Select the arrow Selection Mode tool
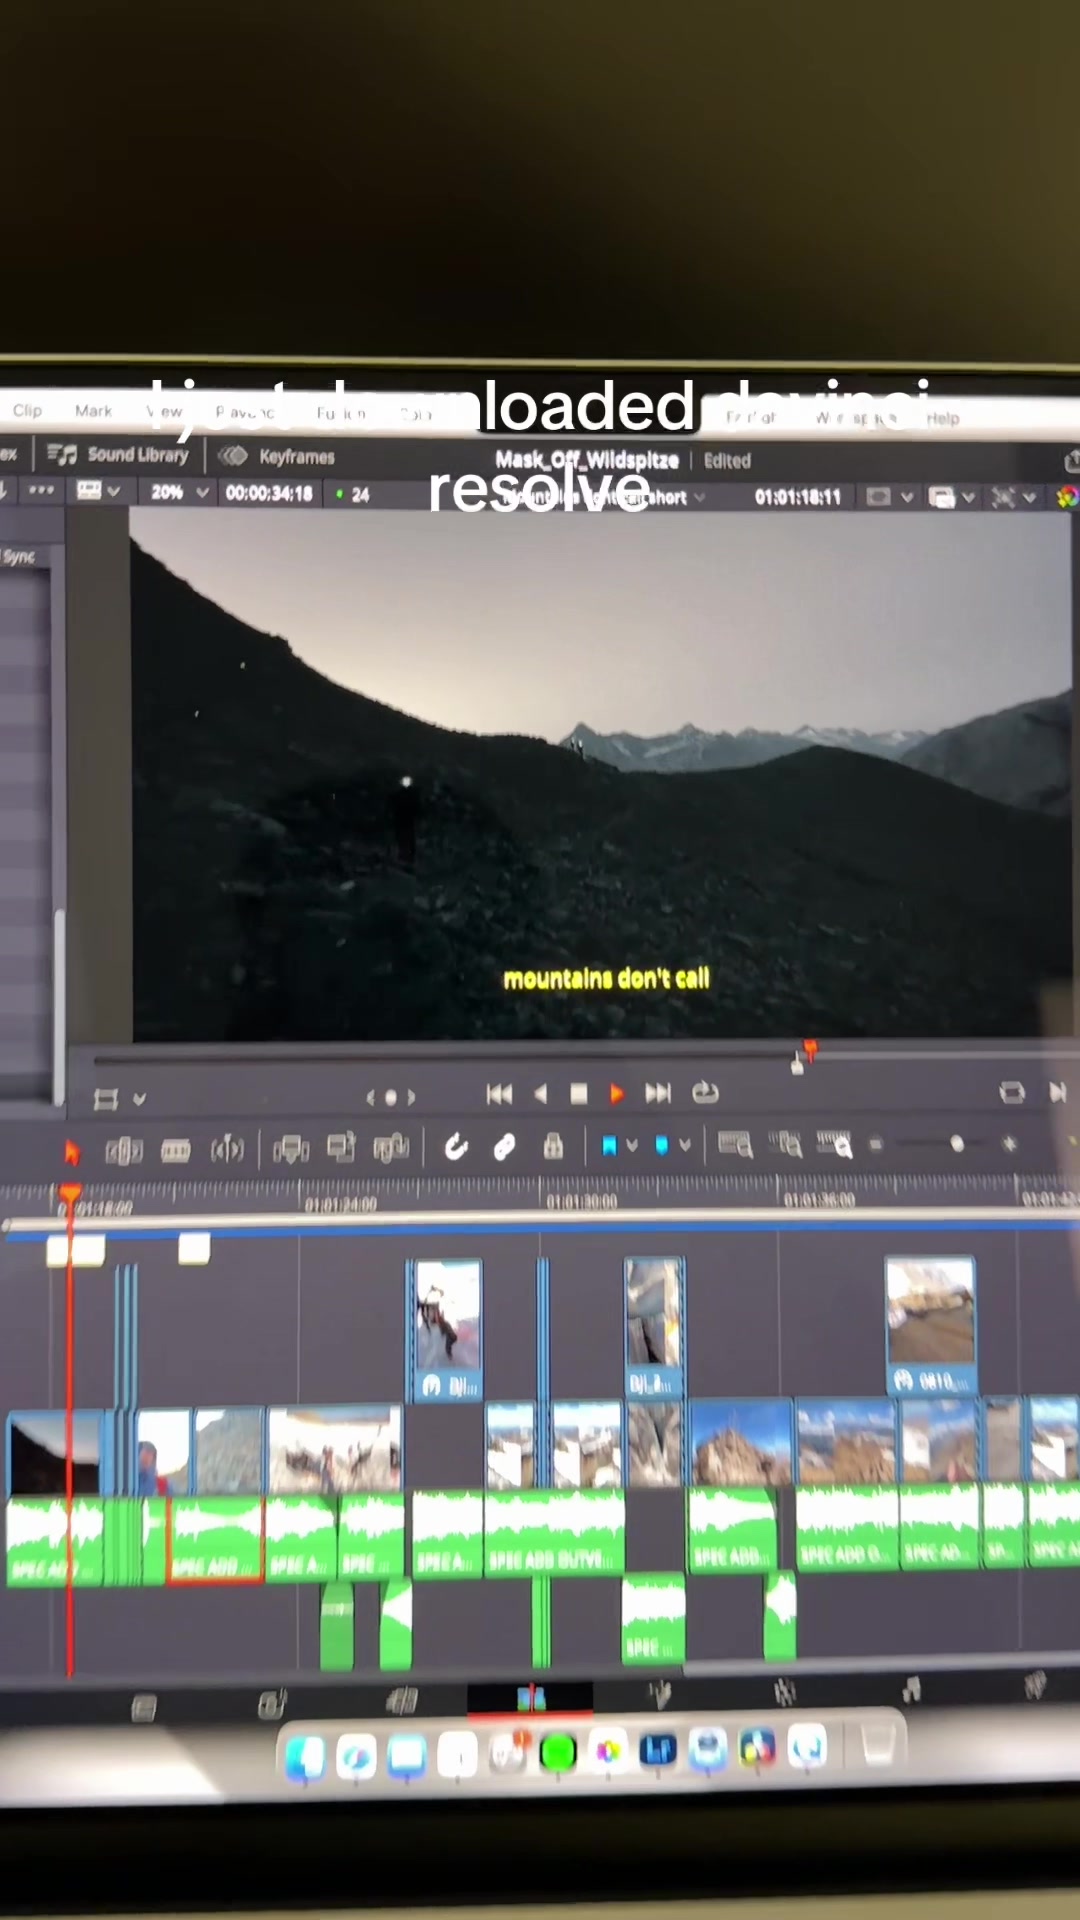Viewport: 1080px width, 1920px height. (x=71, y=1152)
